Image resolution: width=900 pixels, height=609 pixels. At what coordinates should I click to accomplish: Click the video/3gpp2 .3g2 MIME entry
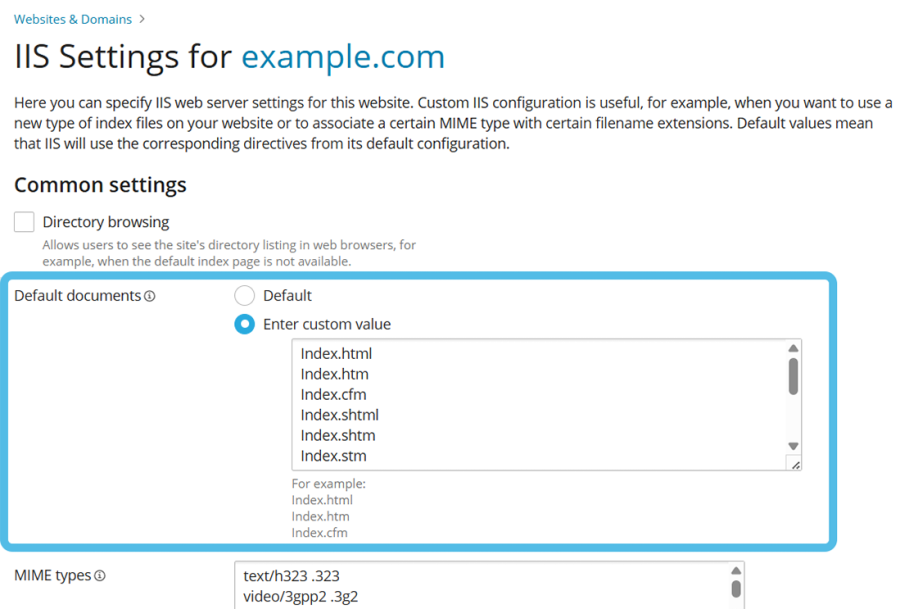point(301,597)
